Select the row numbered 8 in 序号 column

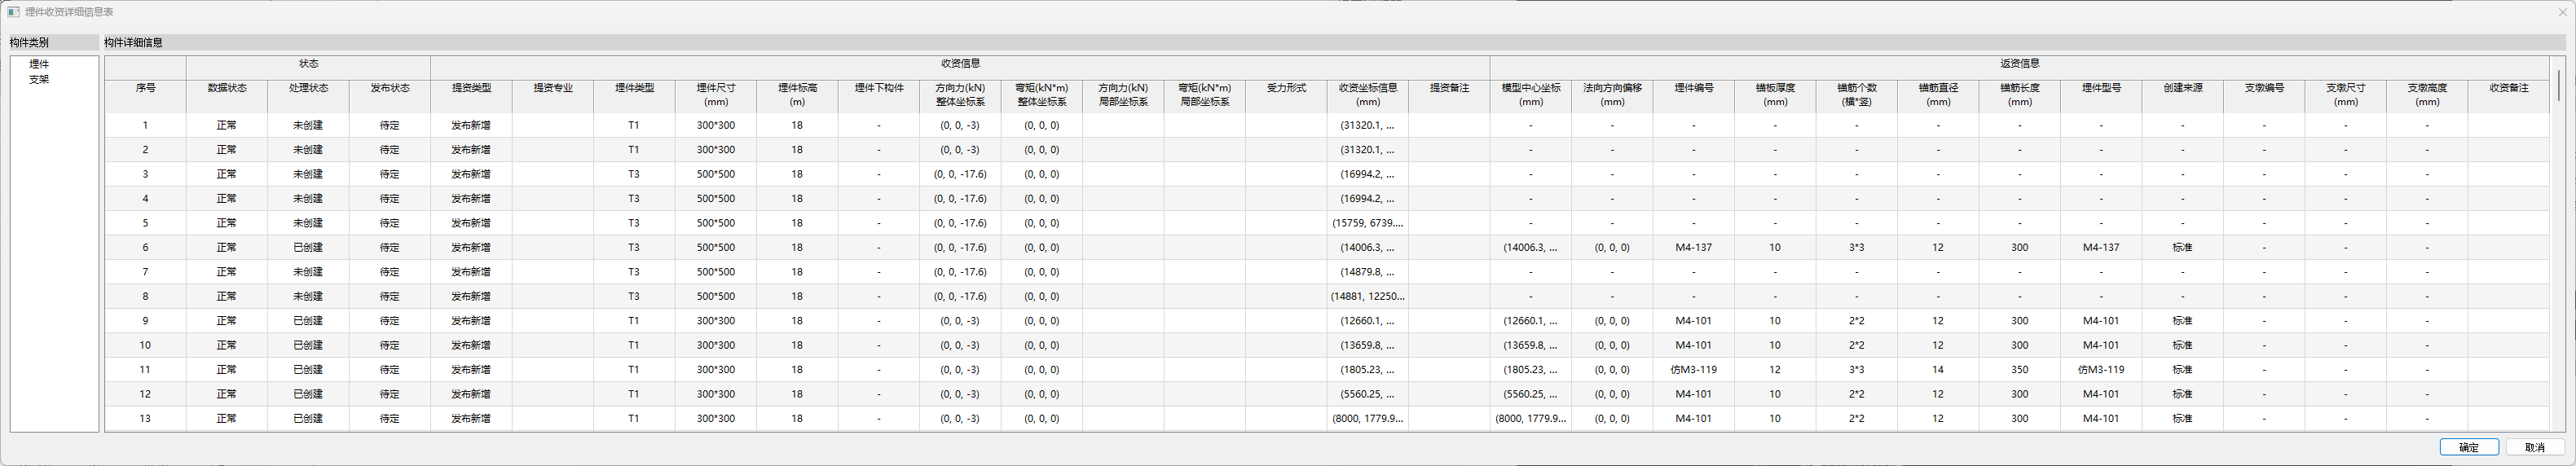[145, 297]
